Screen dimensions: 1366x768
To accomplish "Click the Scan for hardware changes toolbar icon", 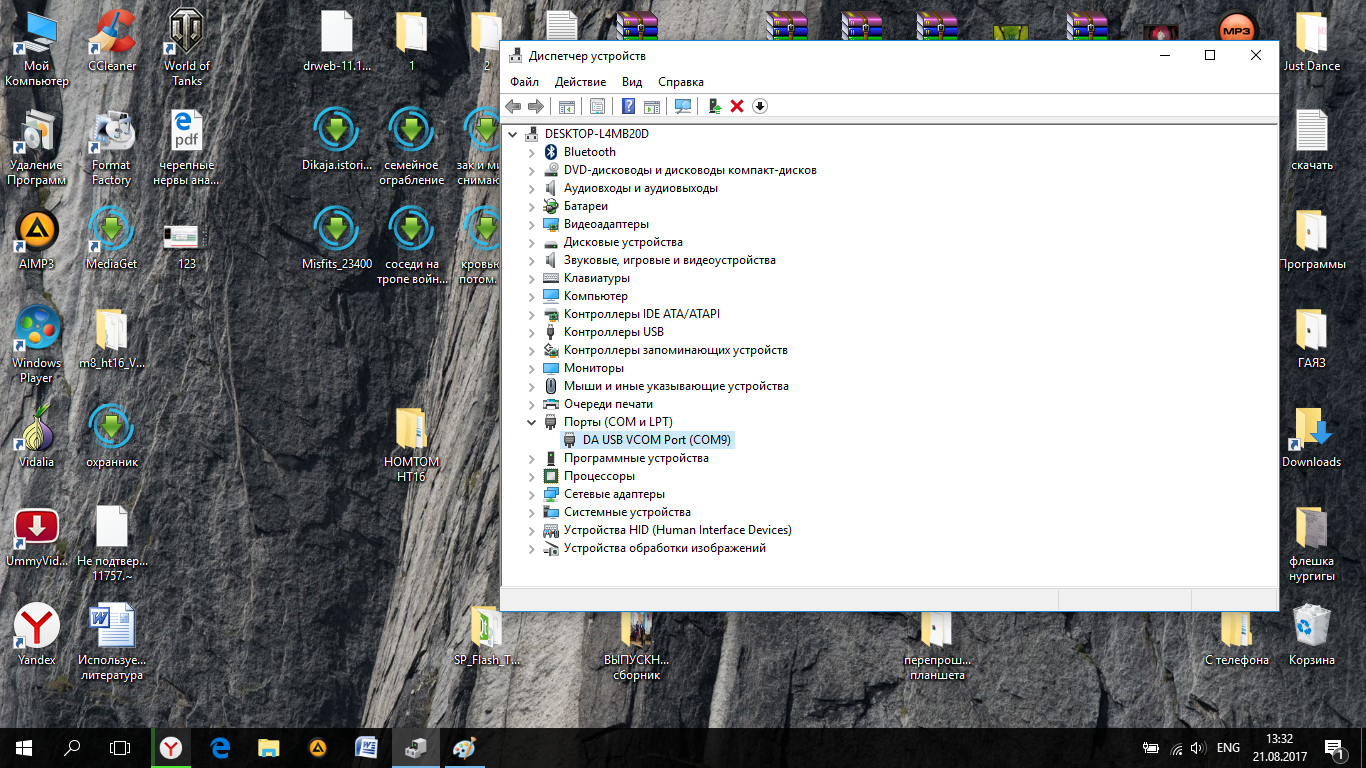I will (684, 106).
